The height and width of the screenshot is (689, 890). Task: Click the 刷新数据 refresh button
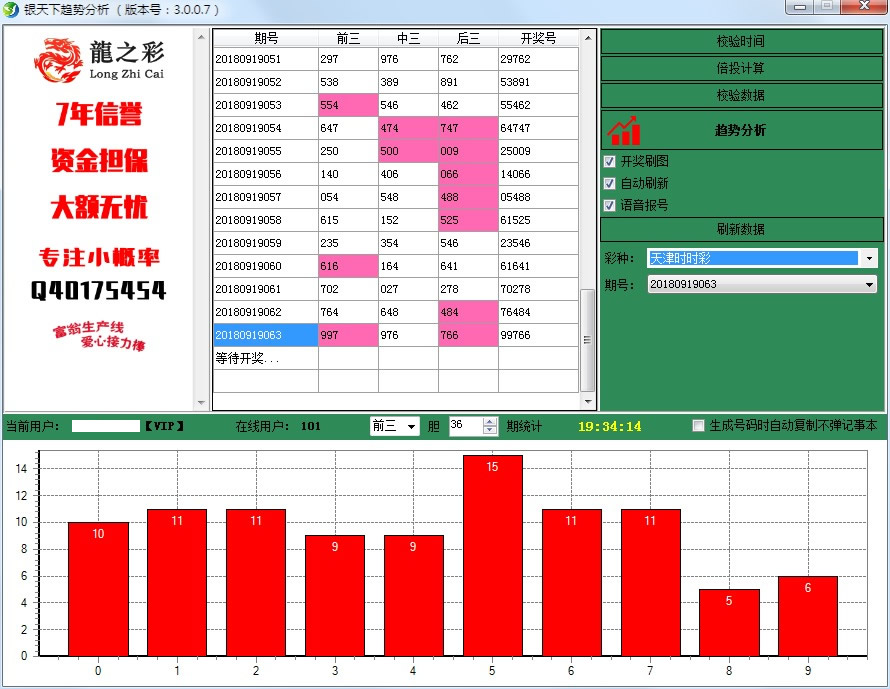pos(741,229)
